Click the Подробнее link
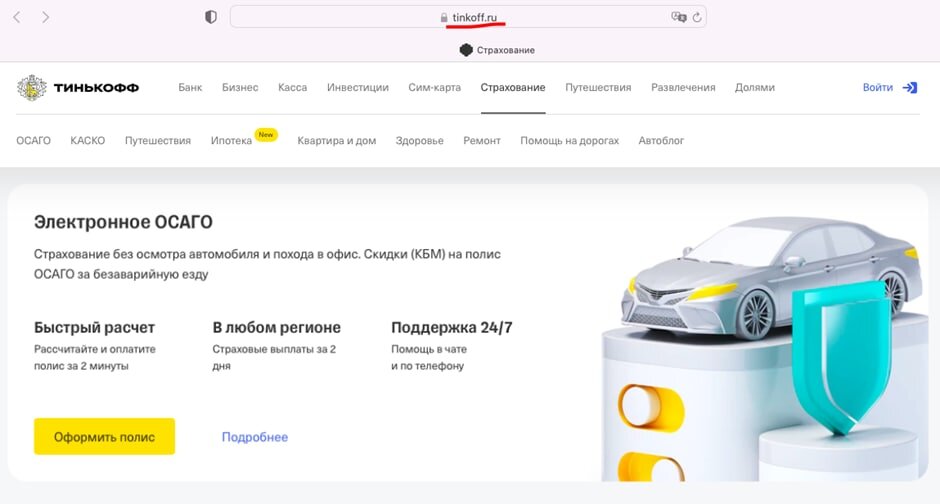Screen dimensions: 940x504 pyautogui.click(x=255, y=437)
